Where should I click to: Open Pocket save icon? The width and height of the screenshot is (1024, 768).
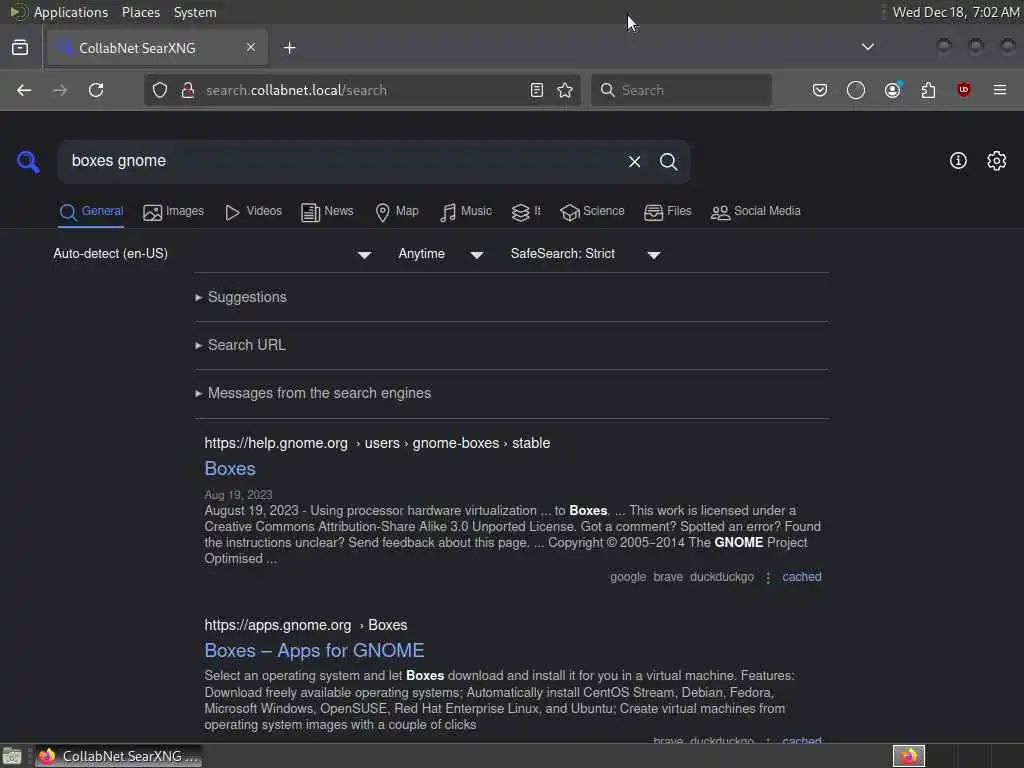820,90
